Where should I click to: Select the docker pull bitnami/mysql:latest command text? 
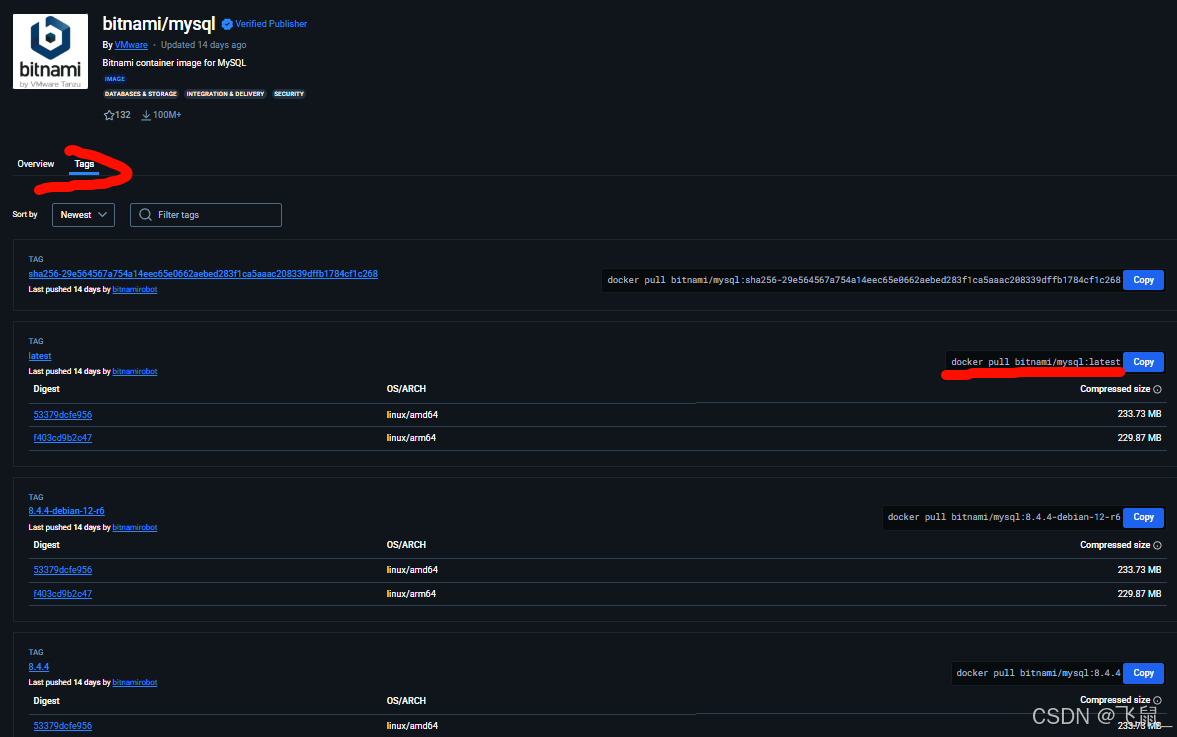click(1035, 362)
